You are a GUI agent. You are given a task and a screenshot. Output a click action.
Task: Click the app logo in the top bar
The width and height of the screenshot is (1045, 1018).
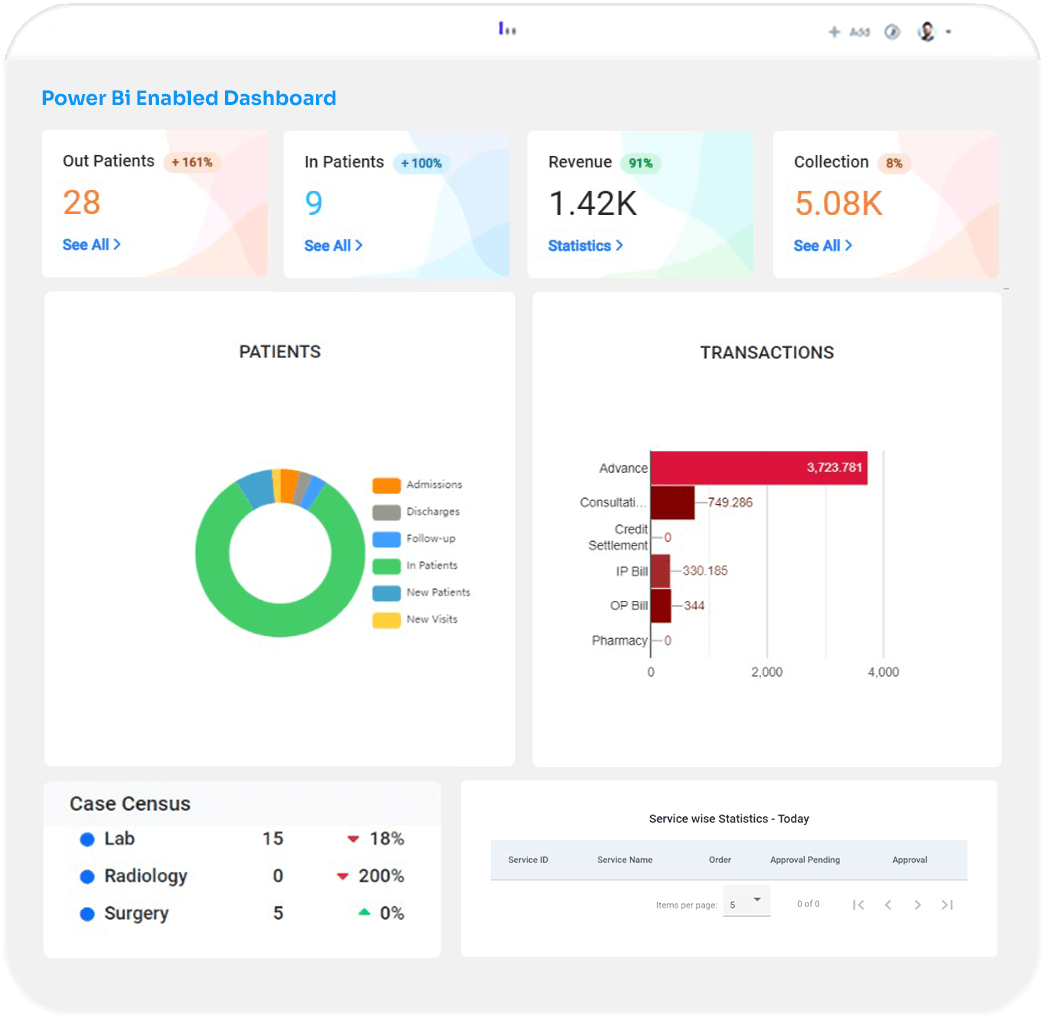(507, 30)
